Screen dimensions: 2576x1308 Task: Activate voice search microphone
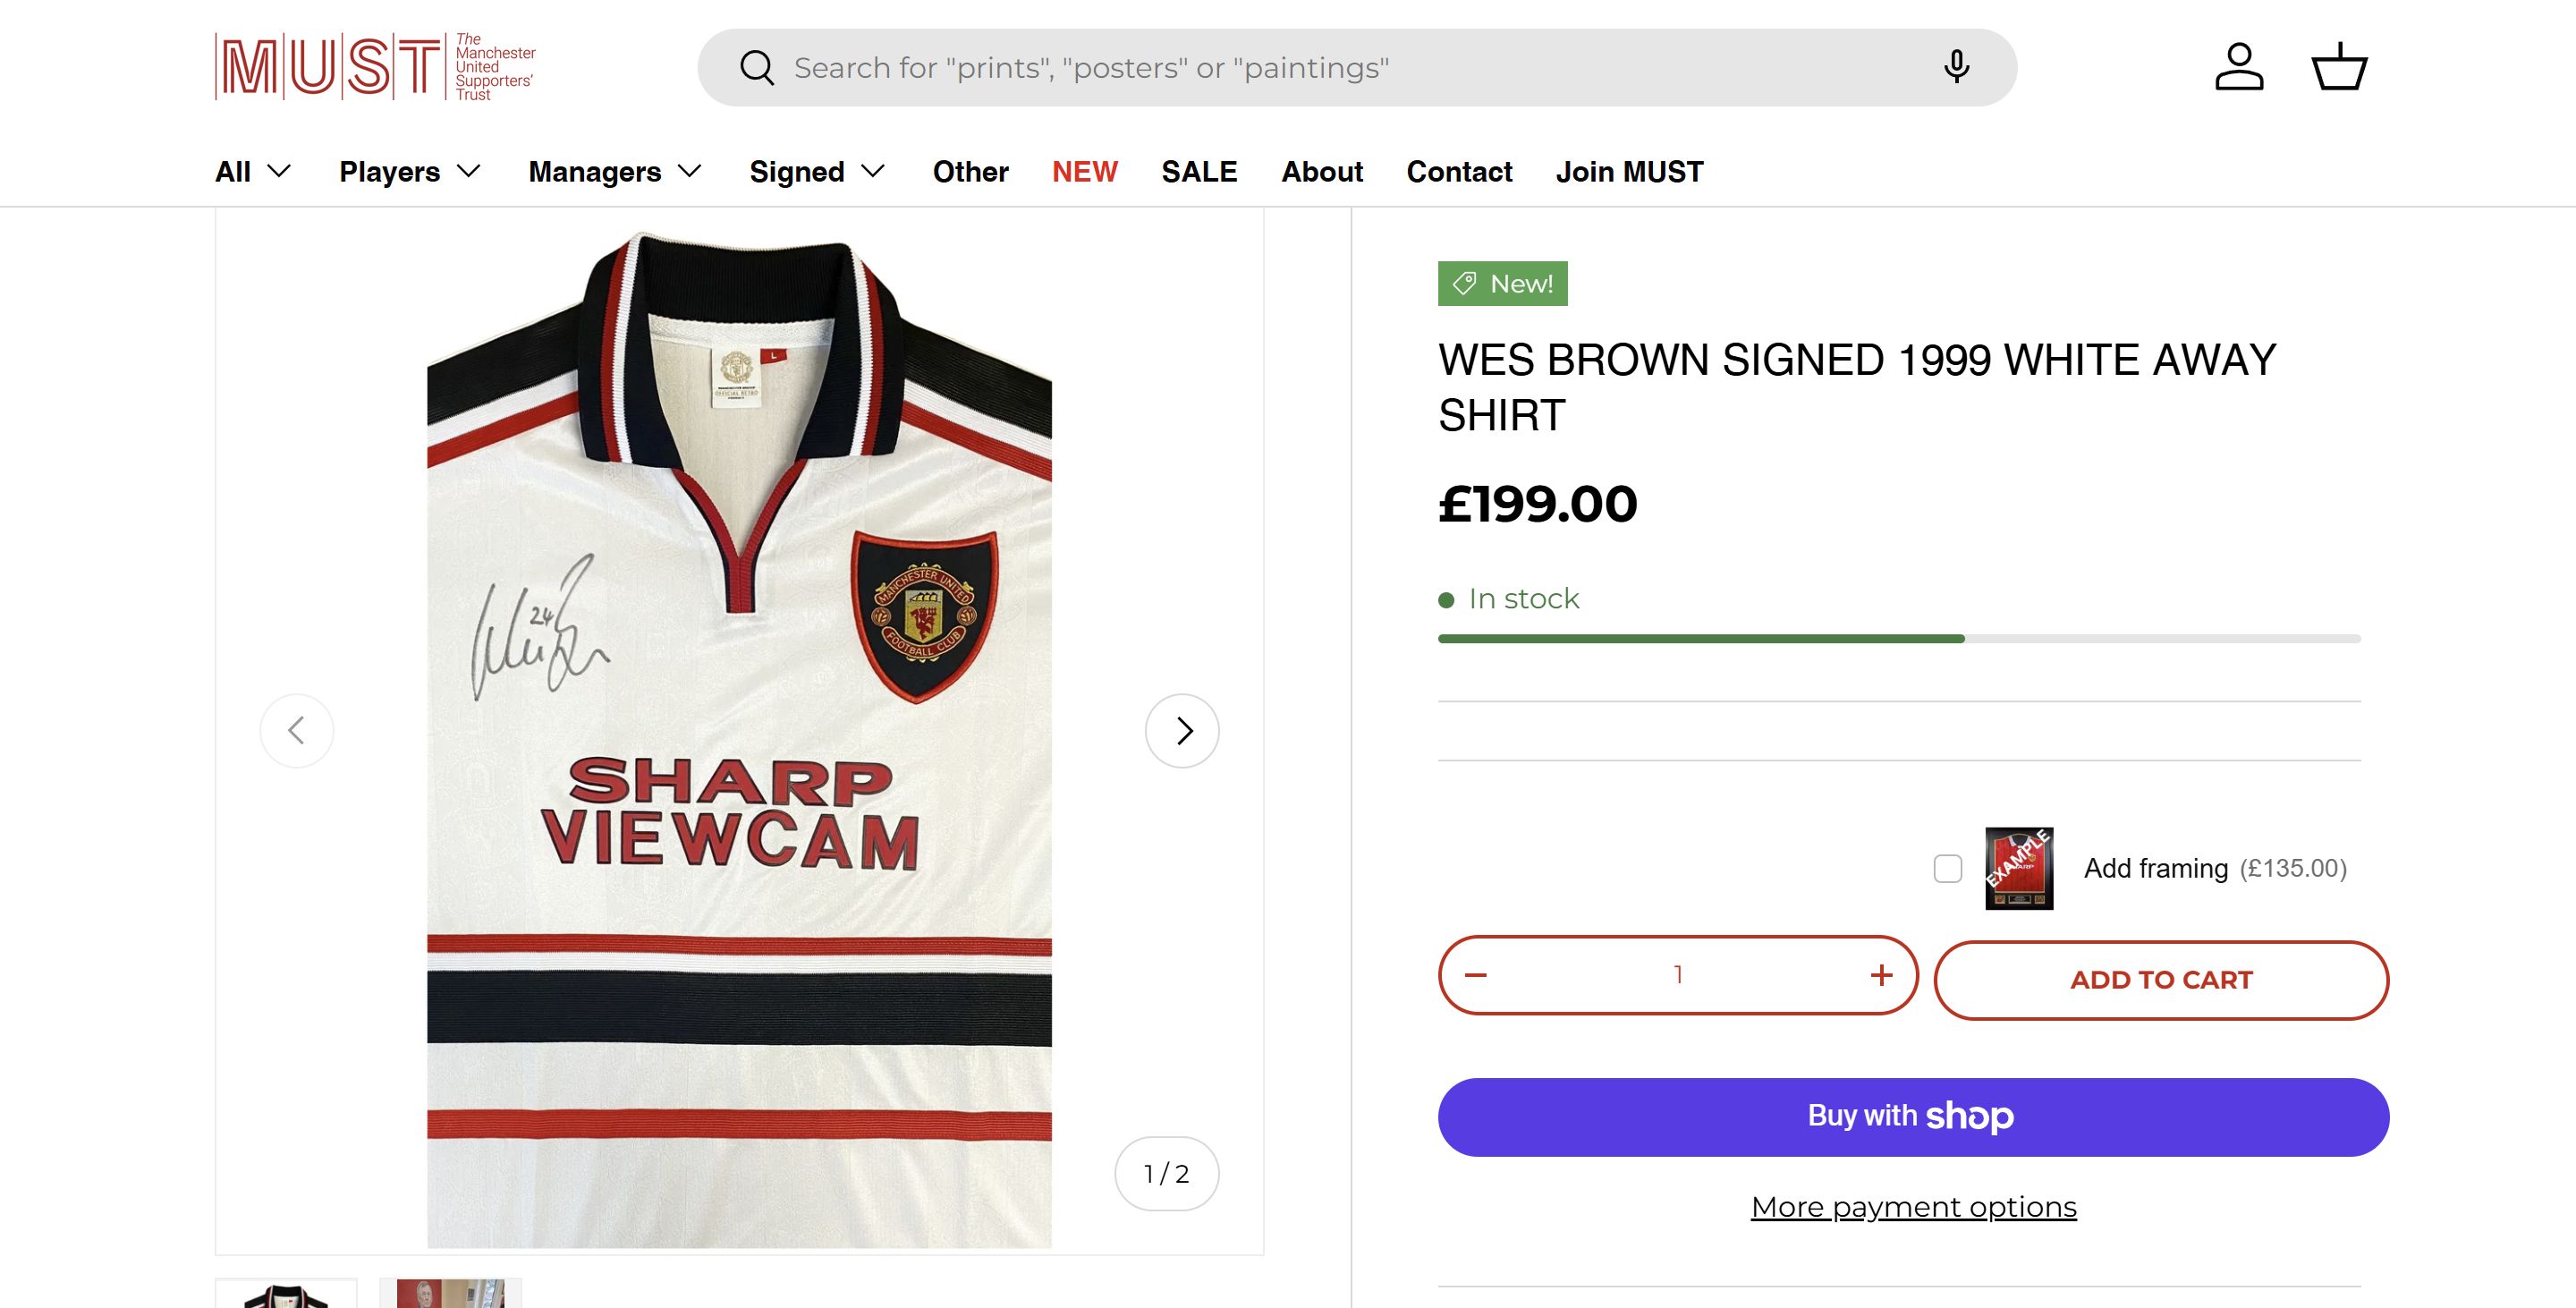[1956, 67]
